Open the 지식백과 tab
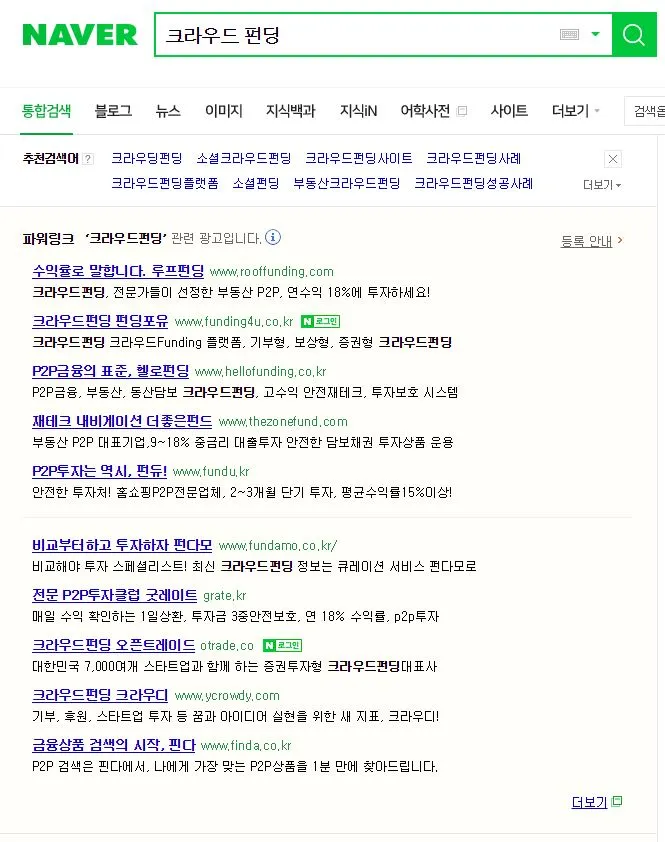665x842 pixels. (x=291, y=111)
